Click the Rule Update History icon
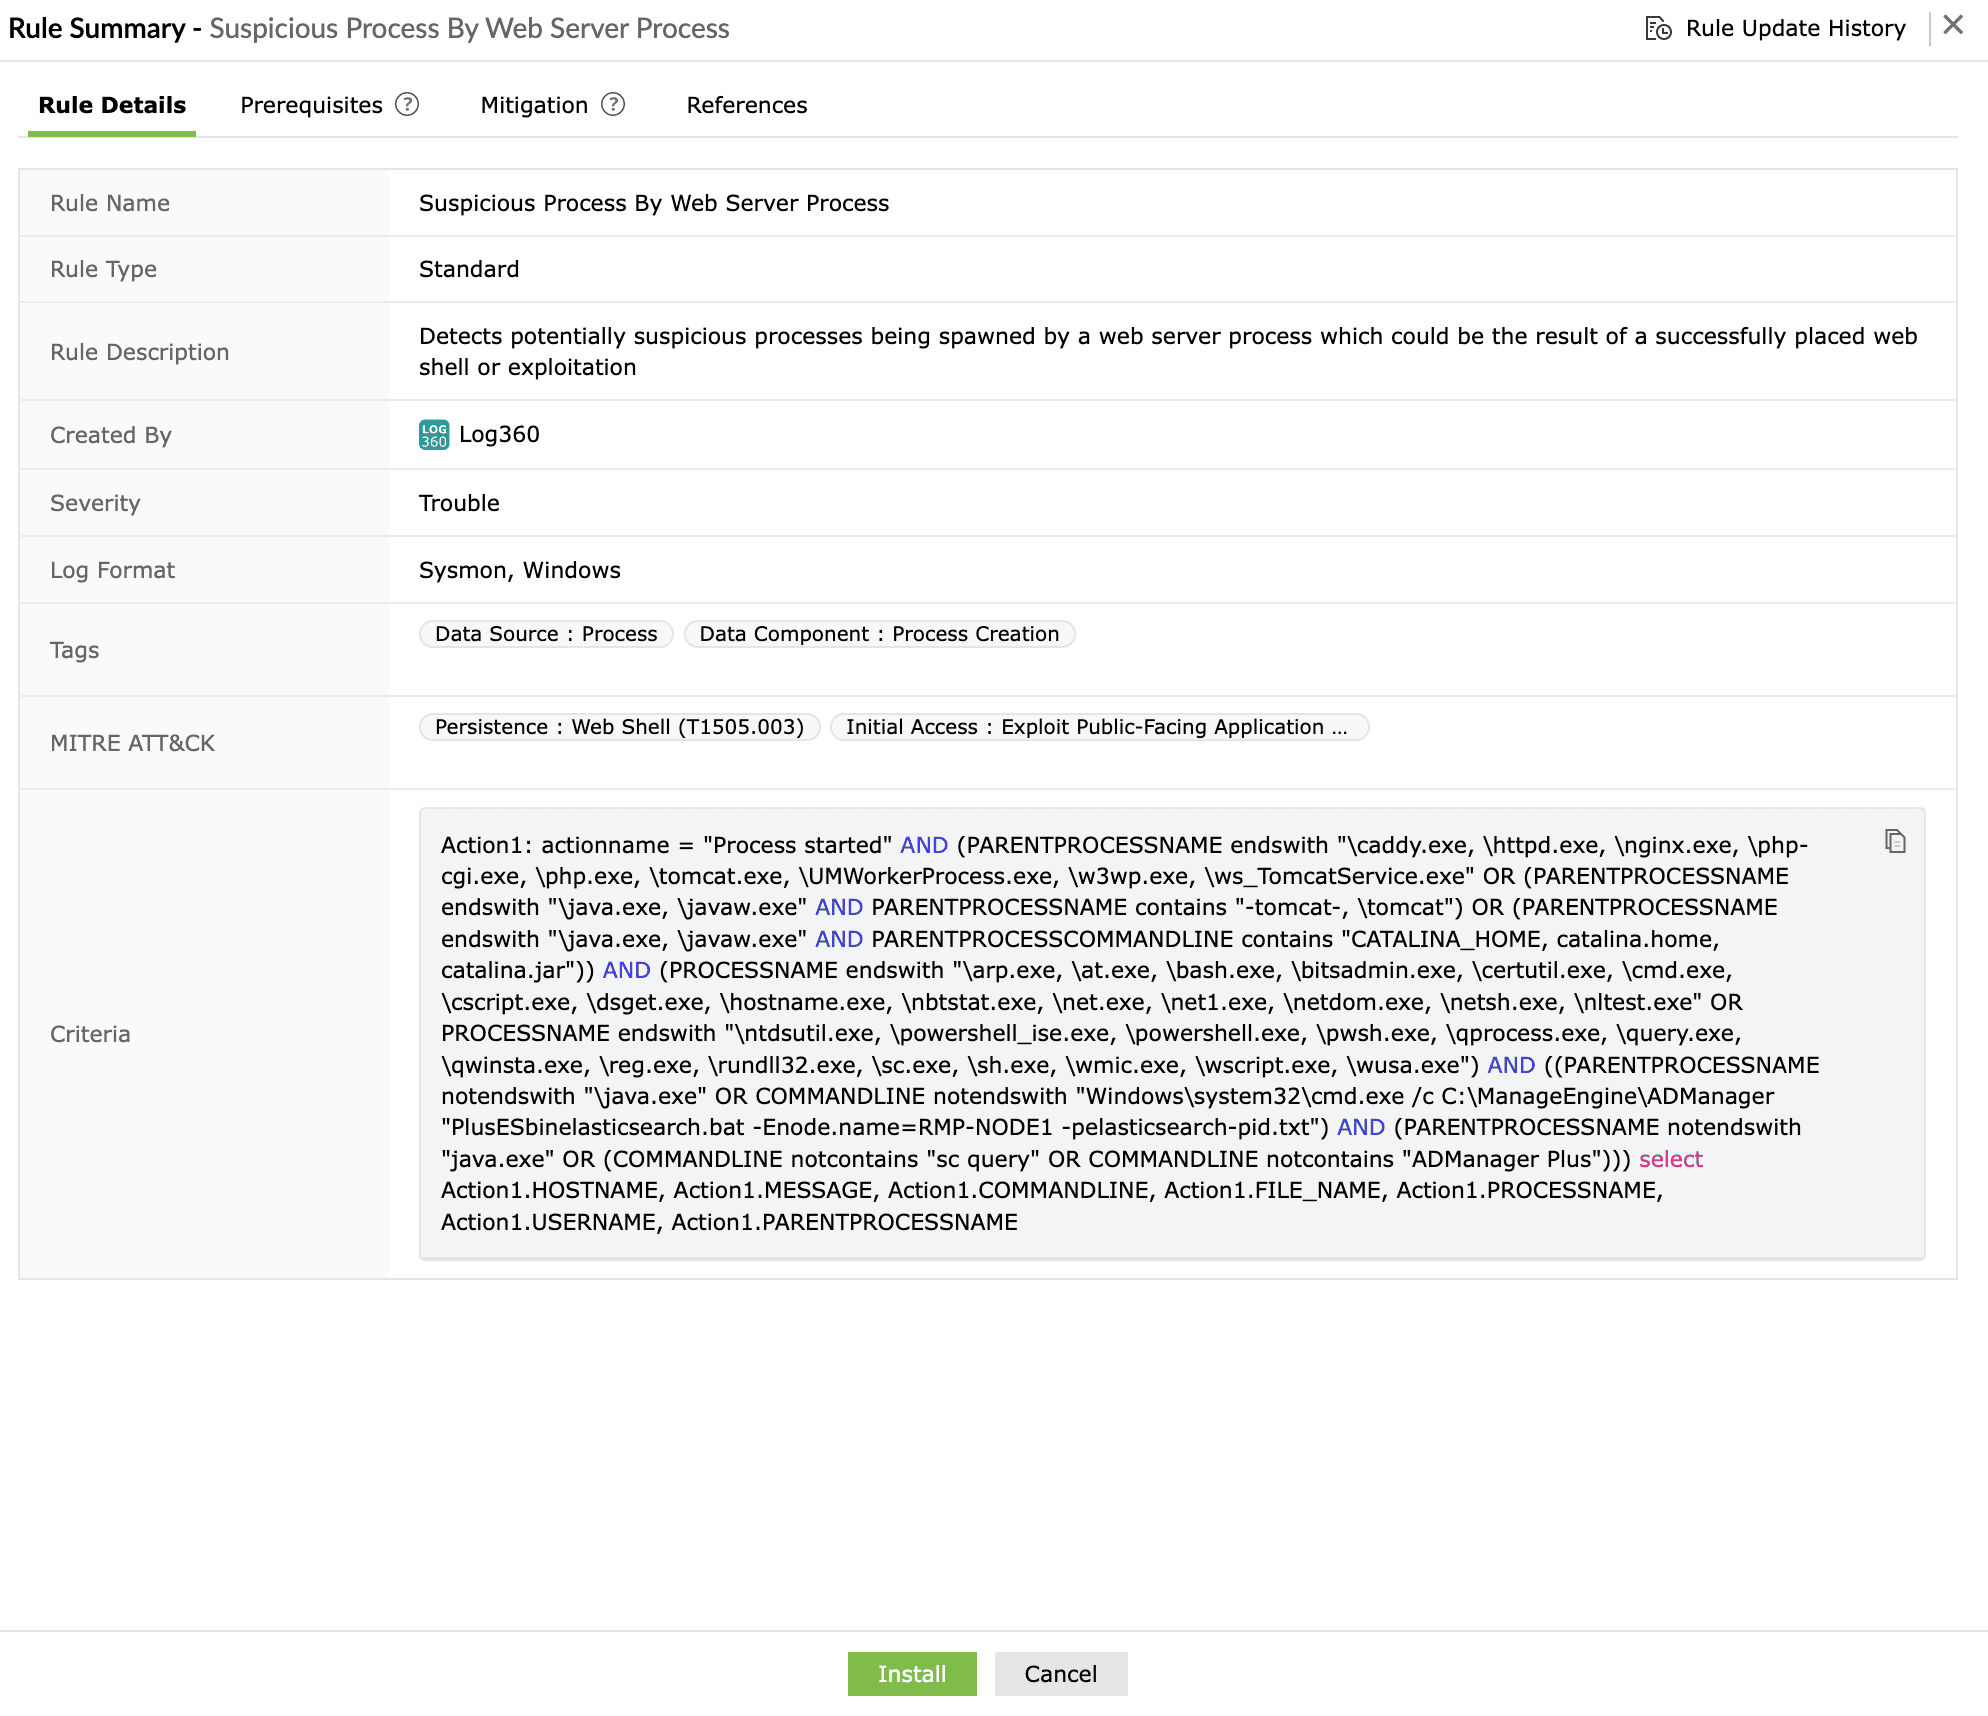The width and height of the screenshot is (1988, 1716). (1658, 28)
